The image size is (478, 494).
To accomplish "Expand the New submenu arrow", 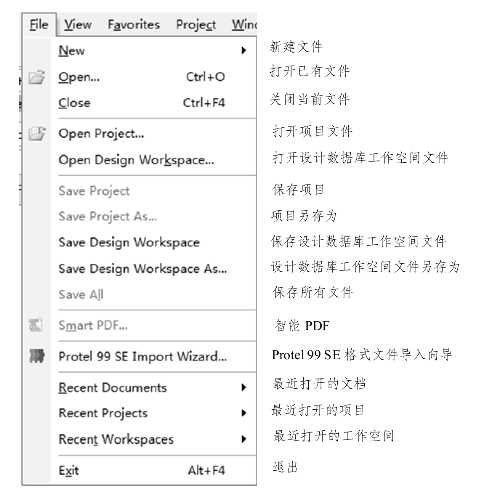I will 244,51.
